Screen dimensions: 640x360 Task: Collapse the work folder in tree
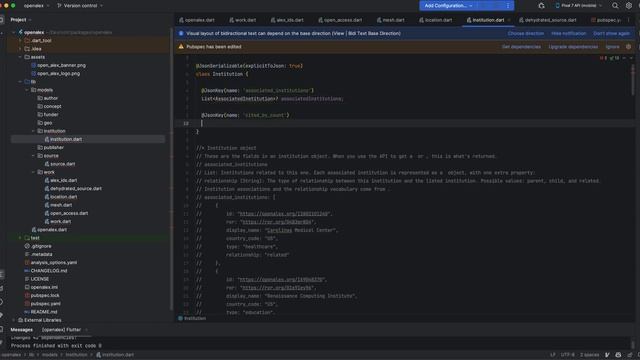click(x=33, y=172)
